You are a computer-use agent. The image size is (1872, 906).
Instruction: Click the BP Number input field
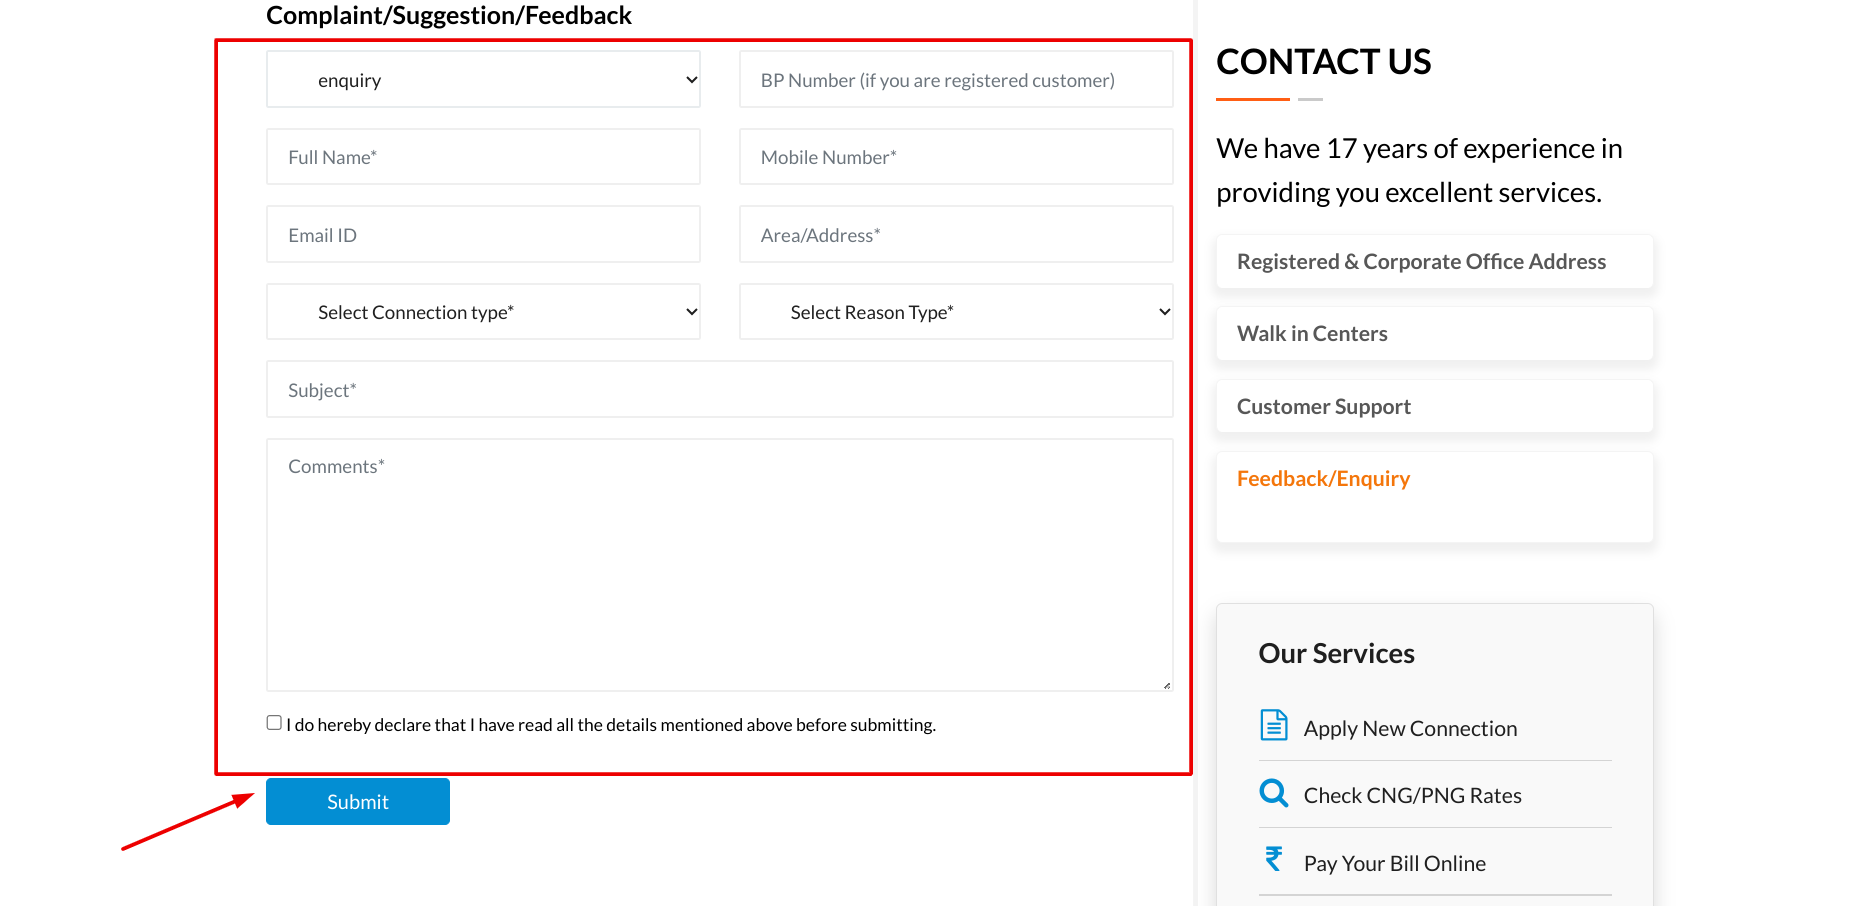click(955, 80)
